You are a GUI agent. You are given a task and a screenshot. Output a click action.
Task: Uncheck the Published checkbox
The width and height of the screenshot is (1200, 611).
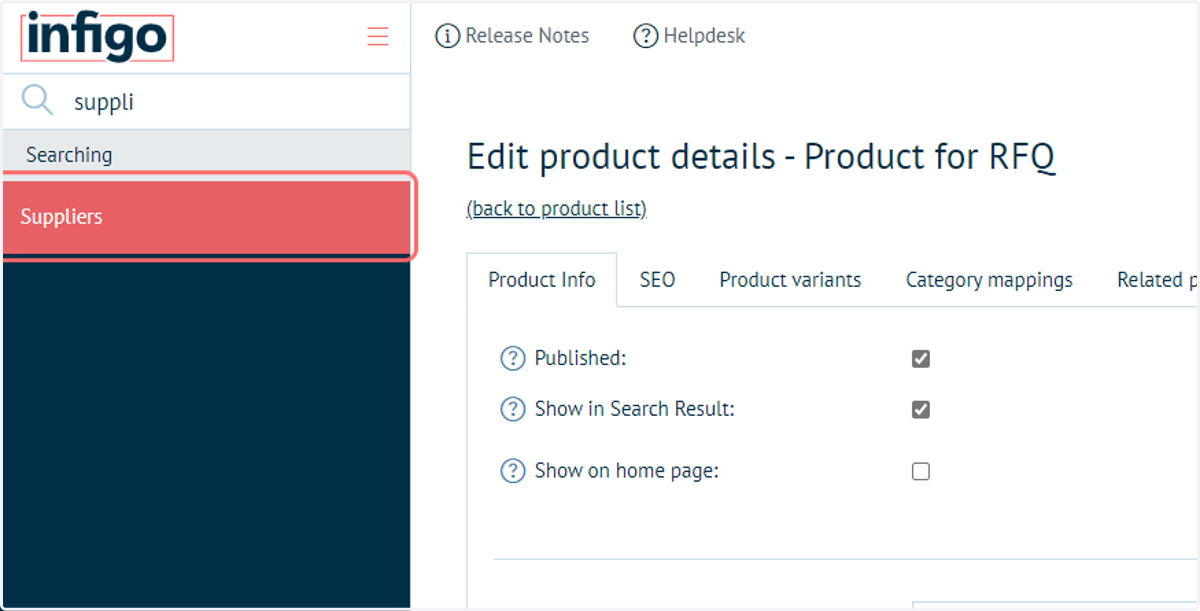pyautogui.click(x=921, y=359)
